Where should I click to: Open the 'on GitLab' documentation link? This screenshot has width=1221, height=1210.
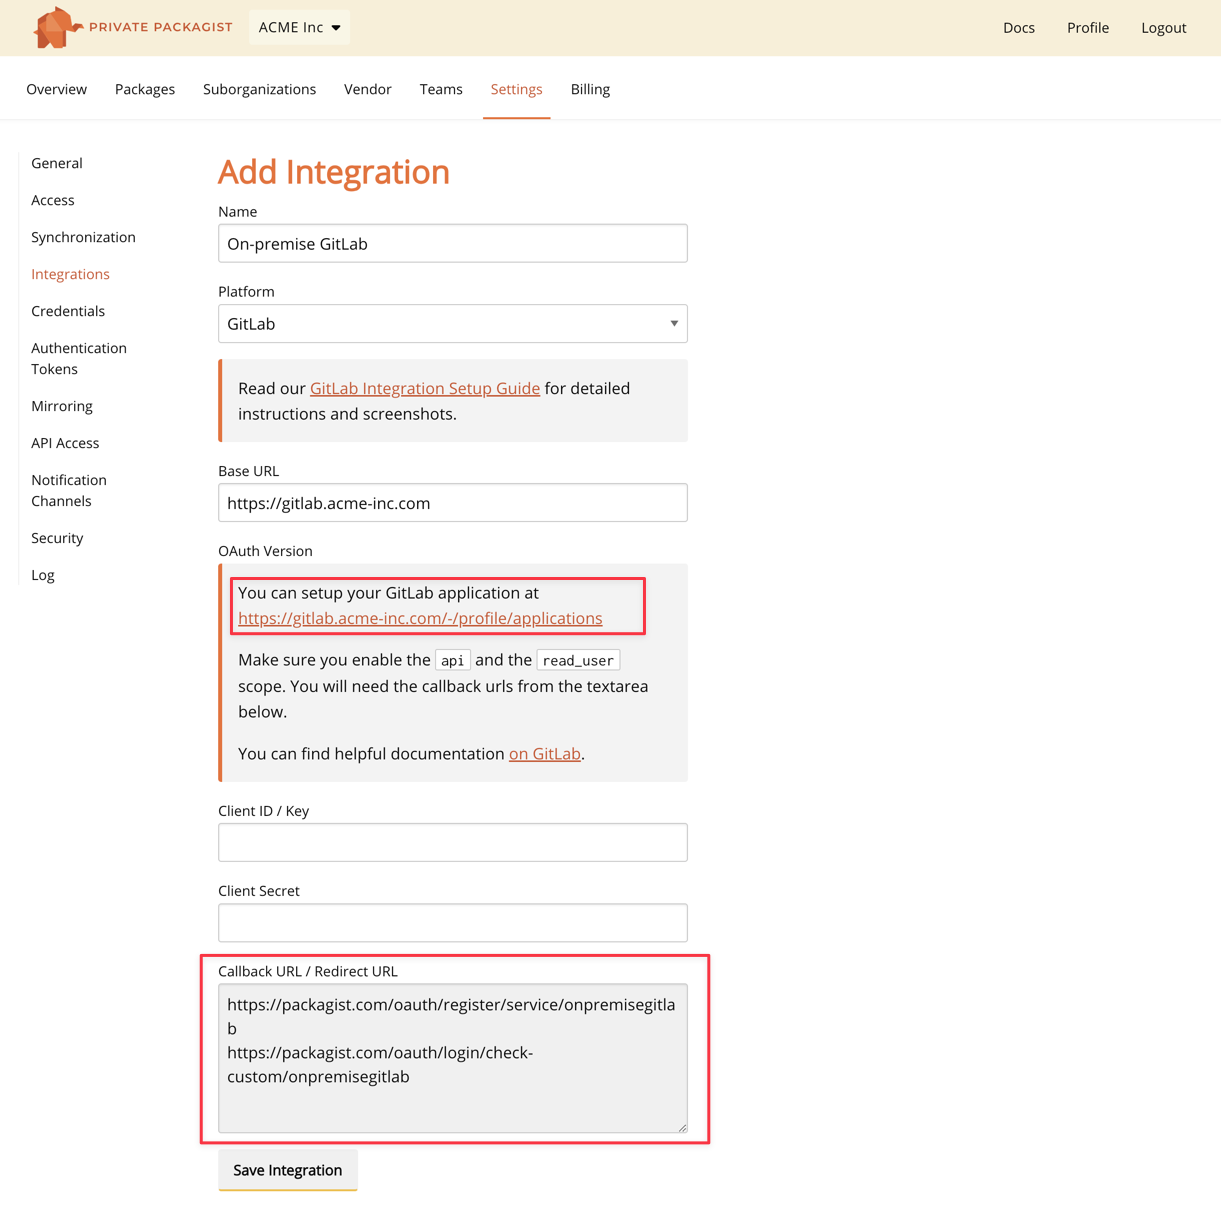pos(544,754)
